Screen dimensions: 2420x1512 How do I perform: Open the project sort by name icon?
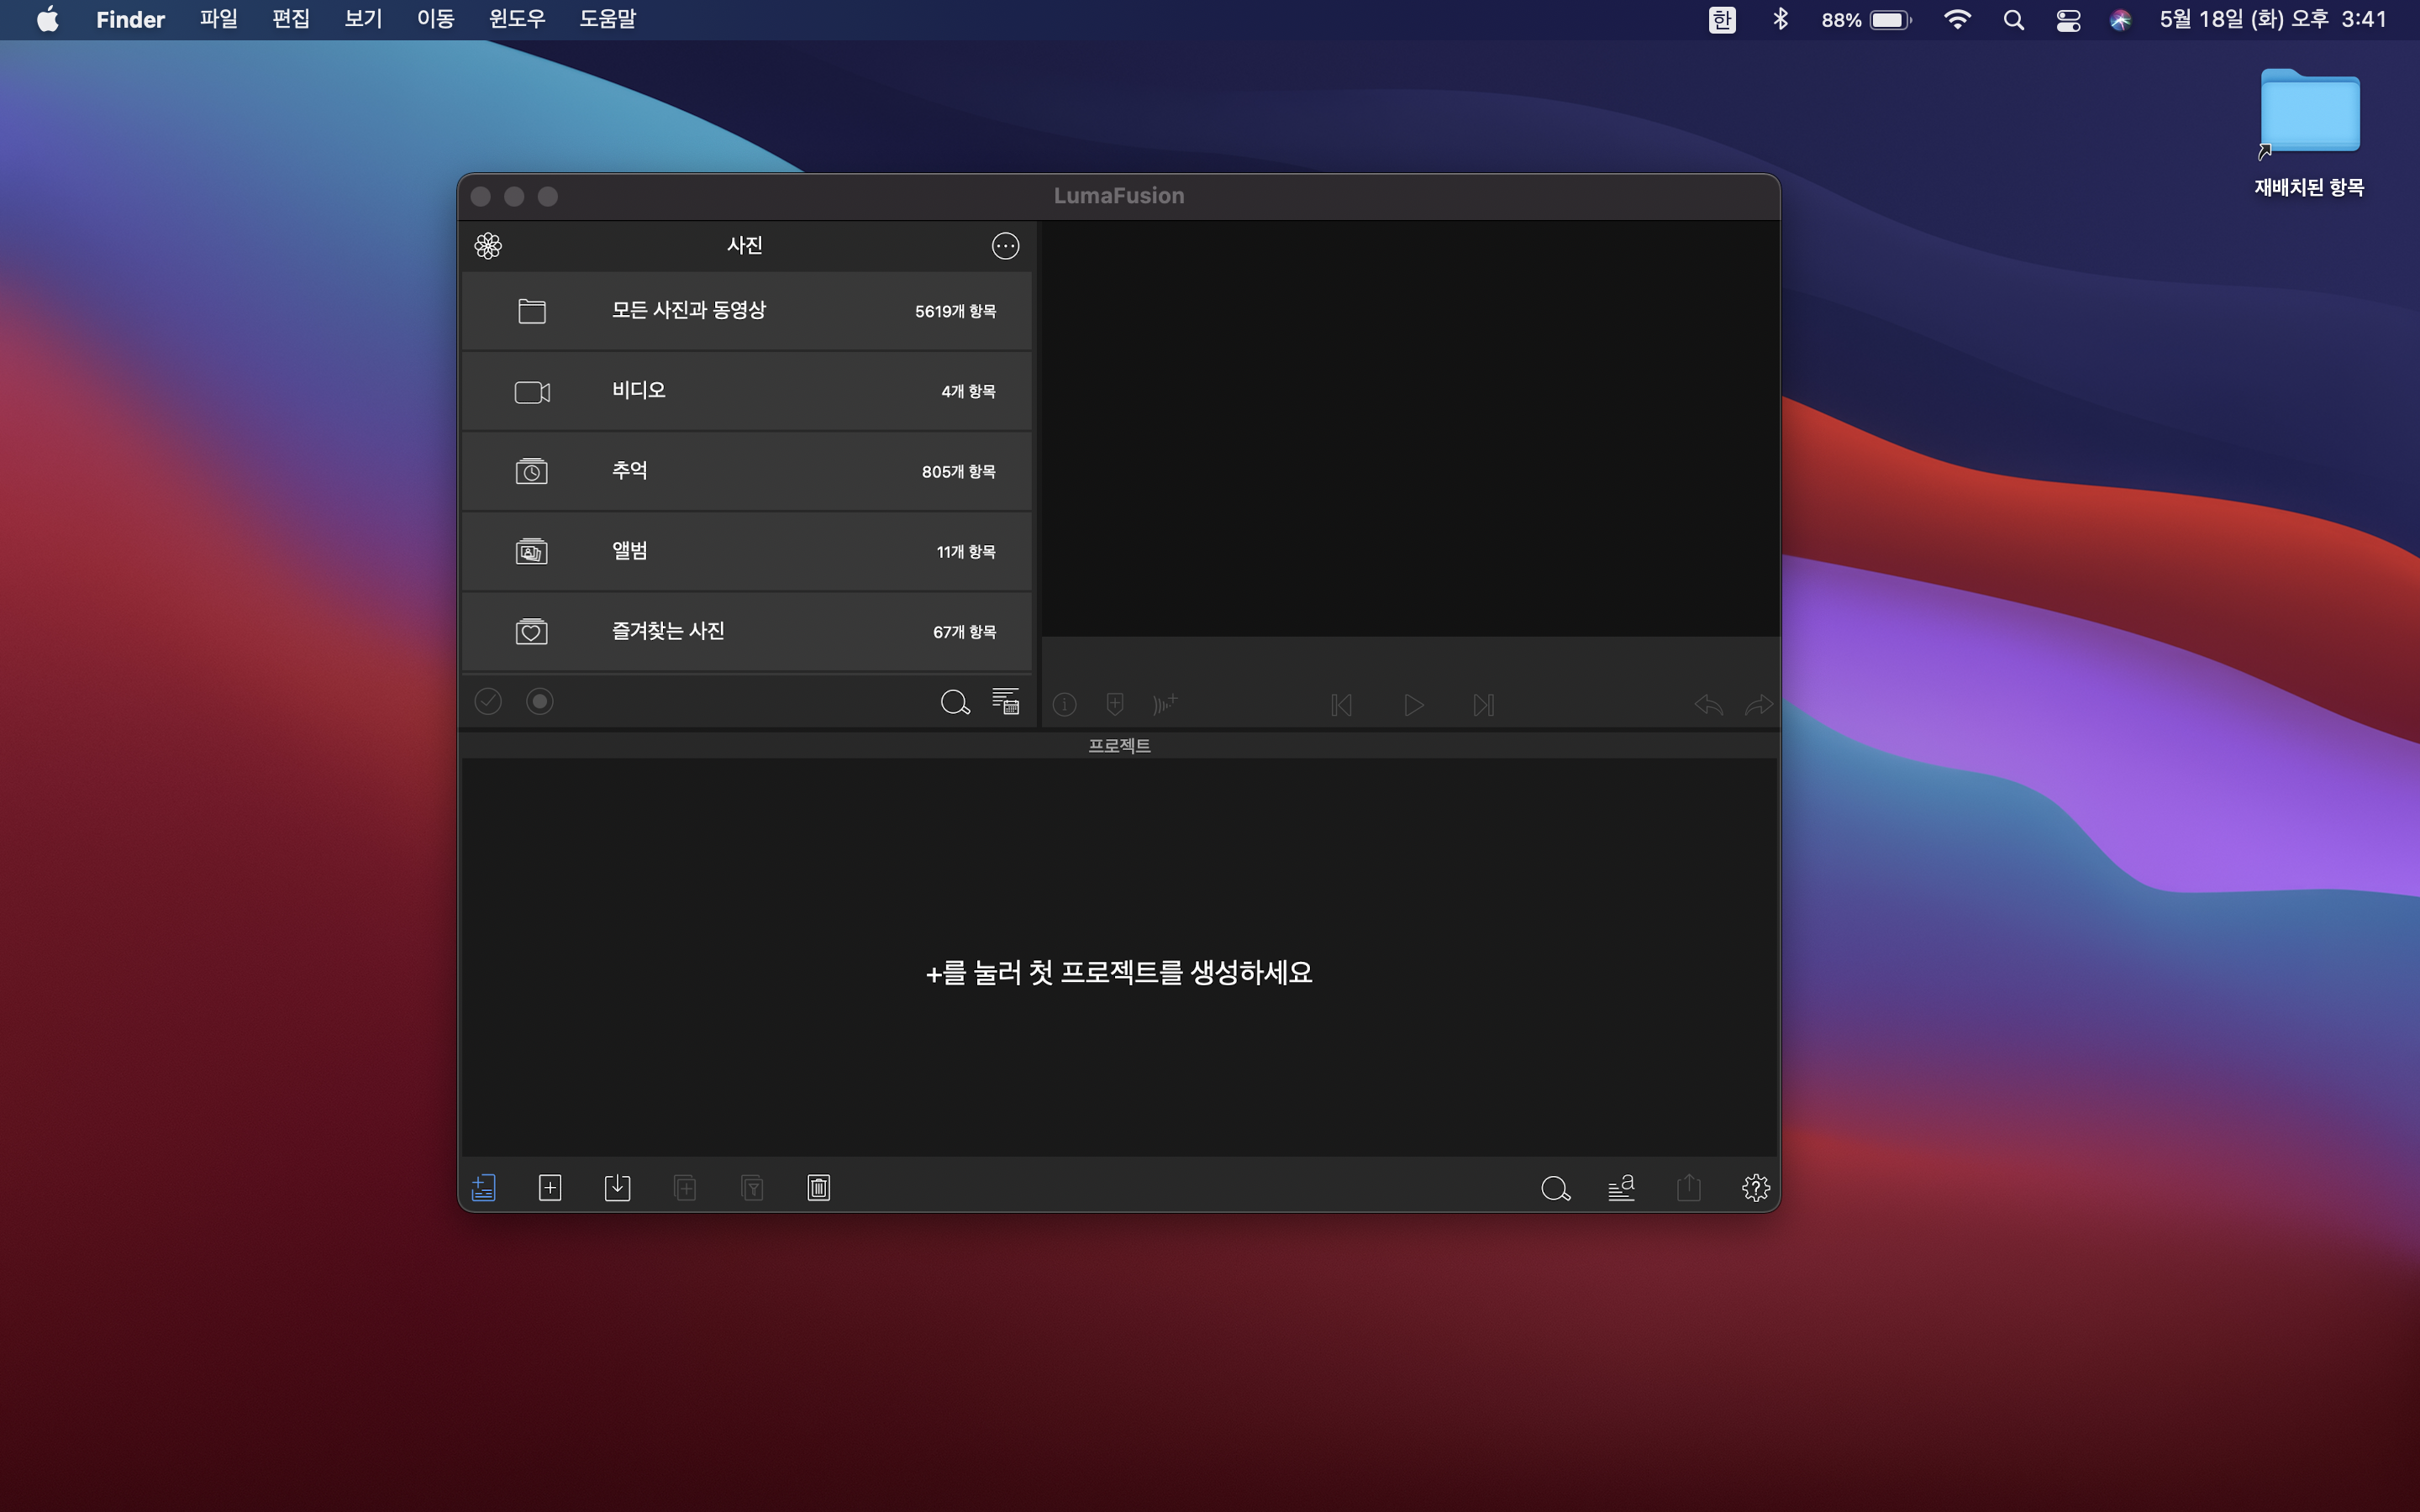click(x=1621, y=1188)
